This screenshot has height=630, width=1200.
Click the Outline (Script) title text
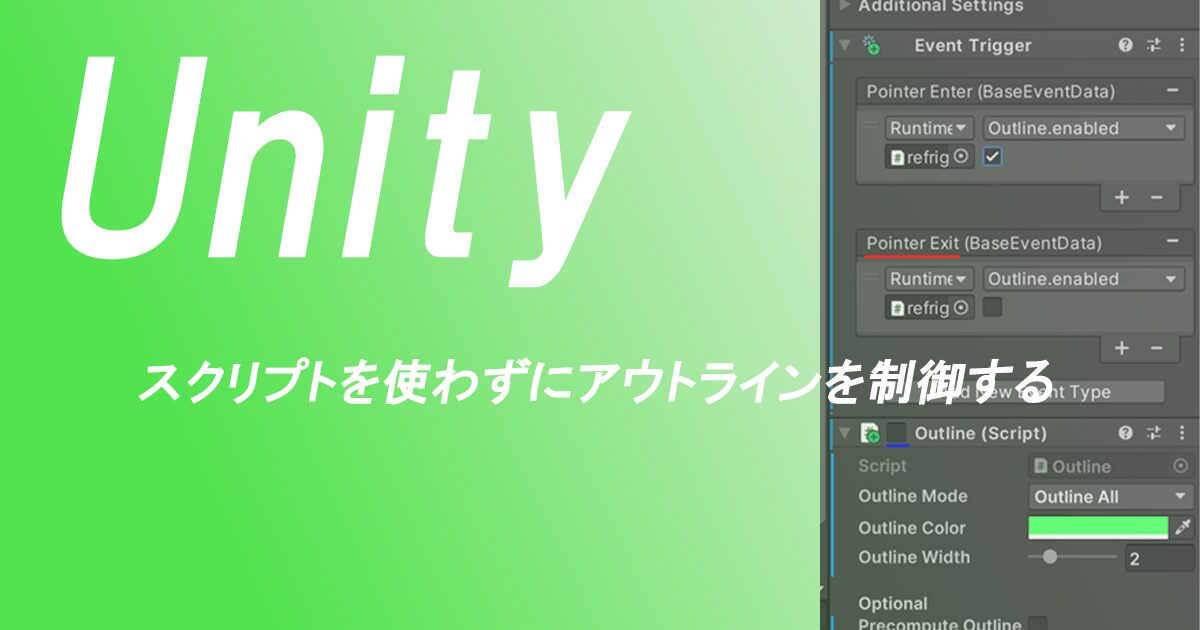[981, 433]
